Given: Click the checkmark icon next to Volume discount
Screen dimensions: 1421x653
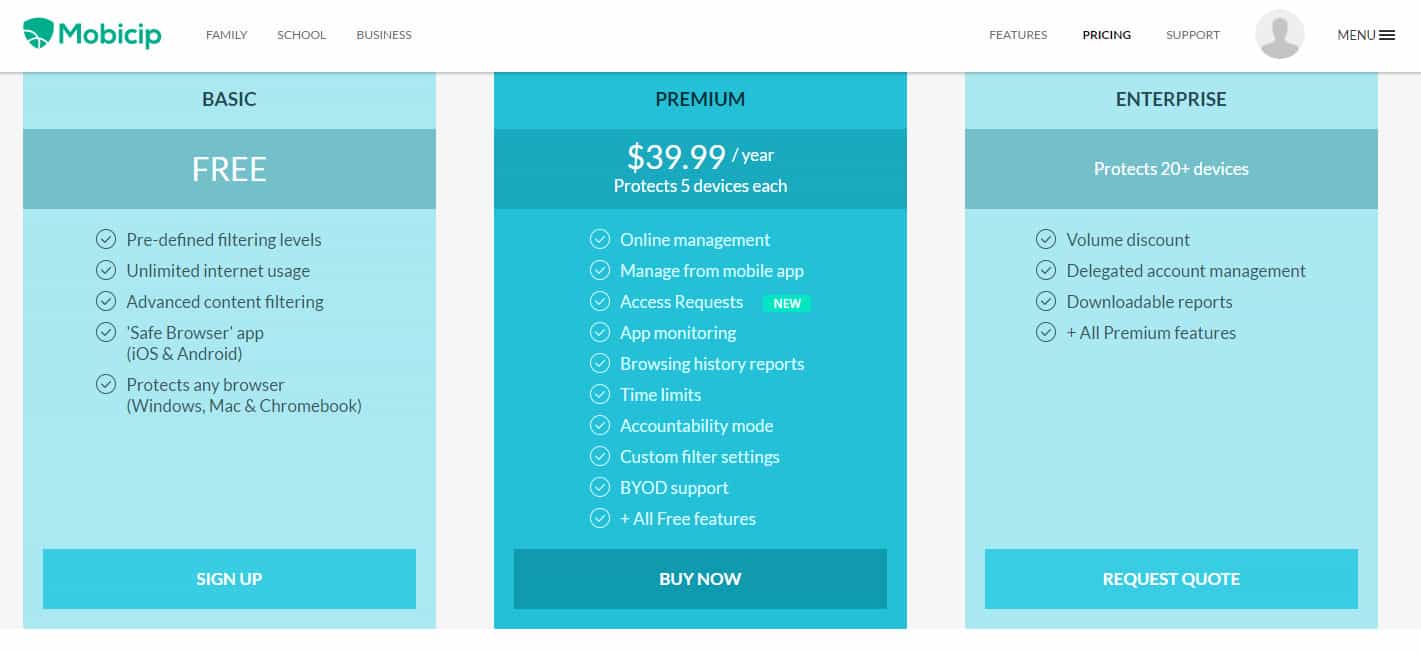Looking at the screenshot, I should pos(1046,239).
